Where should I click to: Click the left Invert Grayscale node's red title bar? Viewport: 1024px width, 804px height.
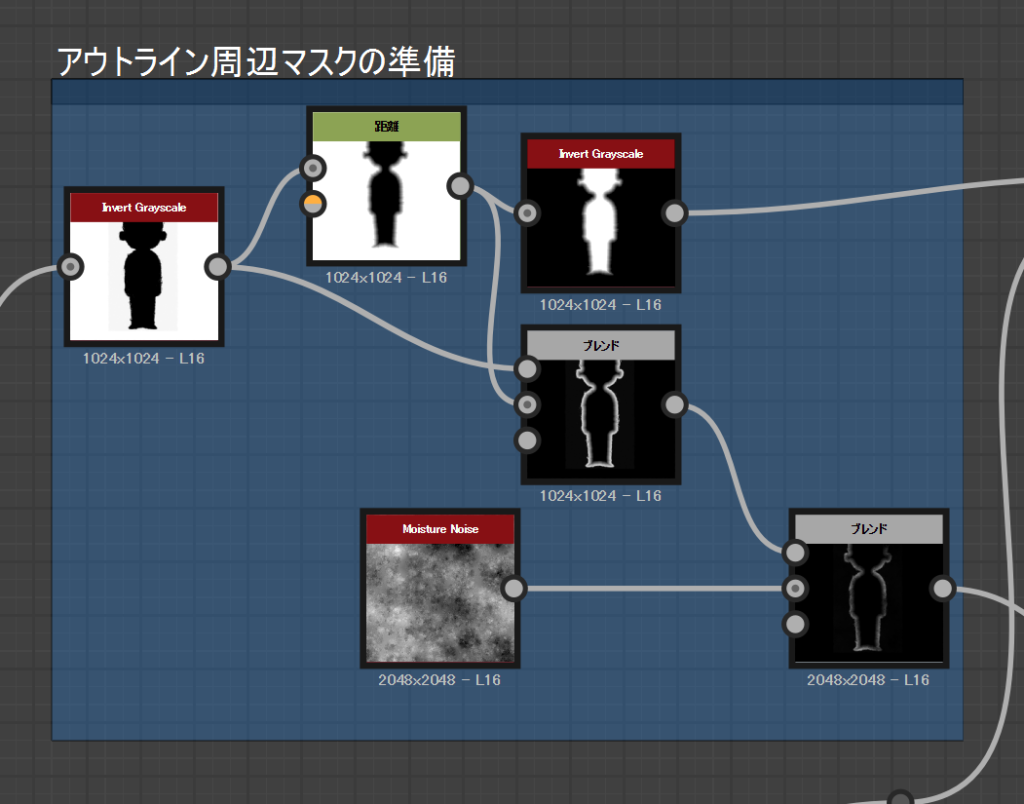(x=144, y=208)
